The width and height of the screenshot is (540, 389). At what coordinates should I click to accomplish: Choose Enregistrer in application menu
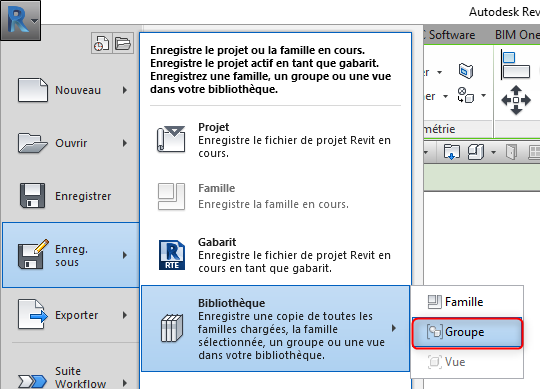coord(71,196)
